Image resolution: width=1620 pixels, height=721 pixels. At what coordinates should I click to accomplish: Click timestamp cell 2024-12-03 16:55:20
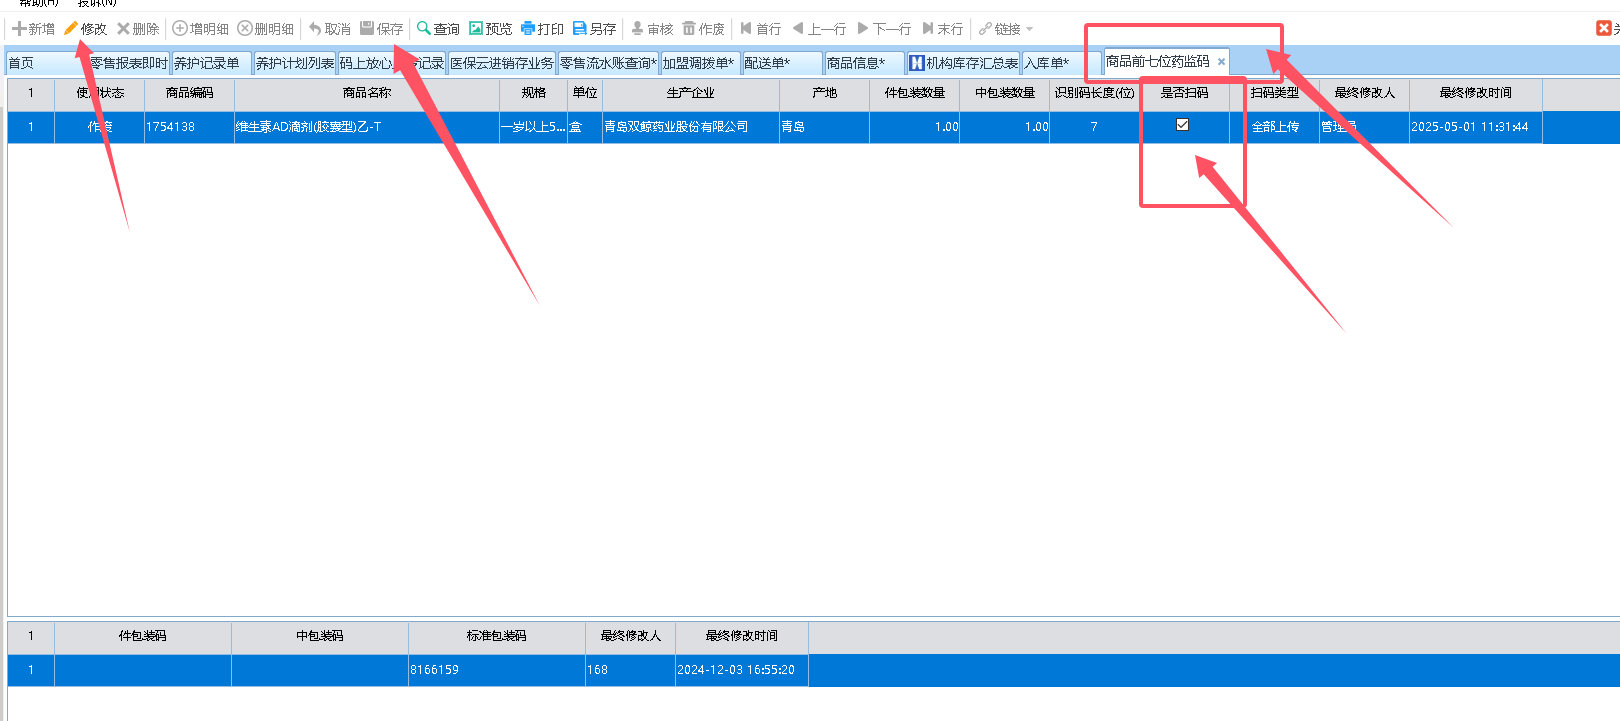pos(742,670)
